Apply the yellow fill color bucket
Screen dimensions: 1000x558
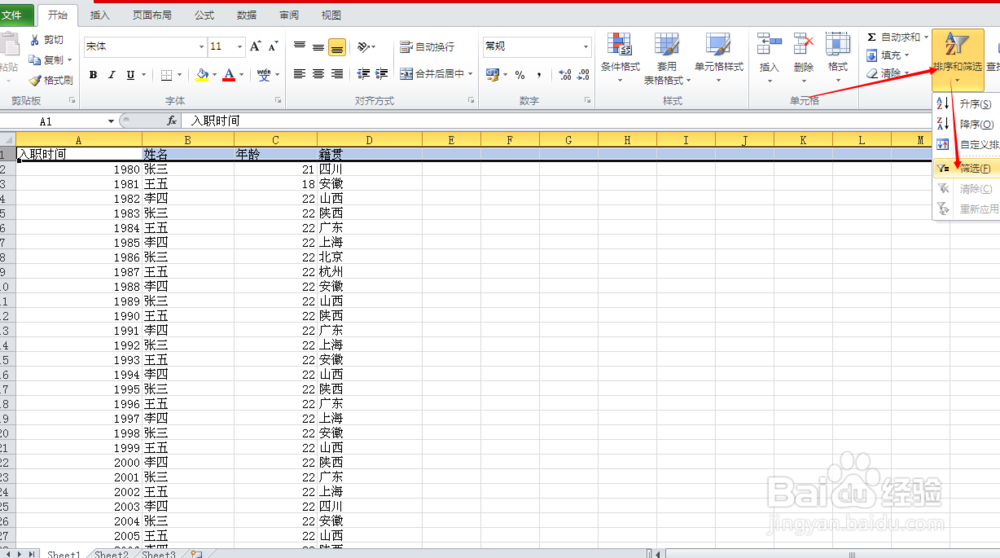pyautogui.click(x=202, y=75)
